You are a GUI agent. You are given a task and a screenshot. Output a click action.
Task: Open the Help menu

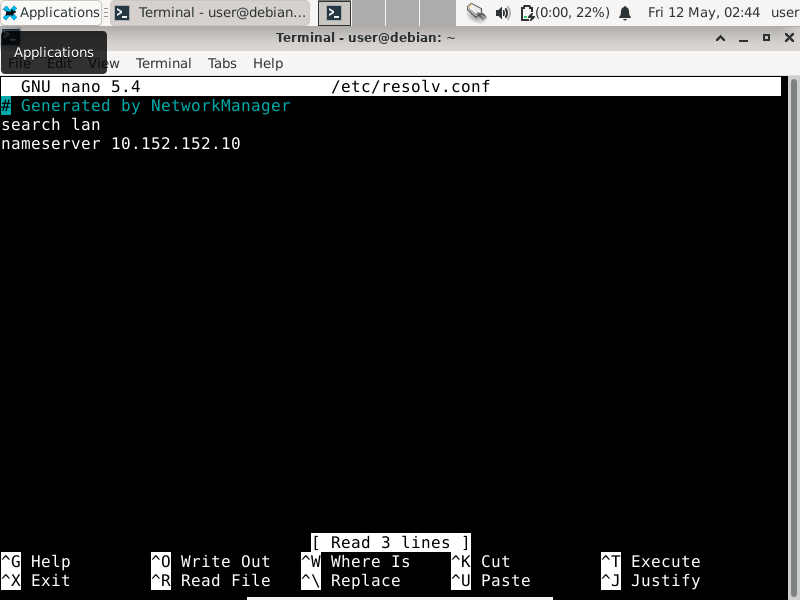pos(268,63)
